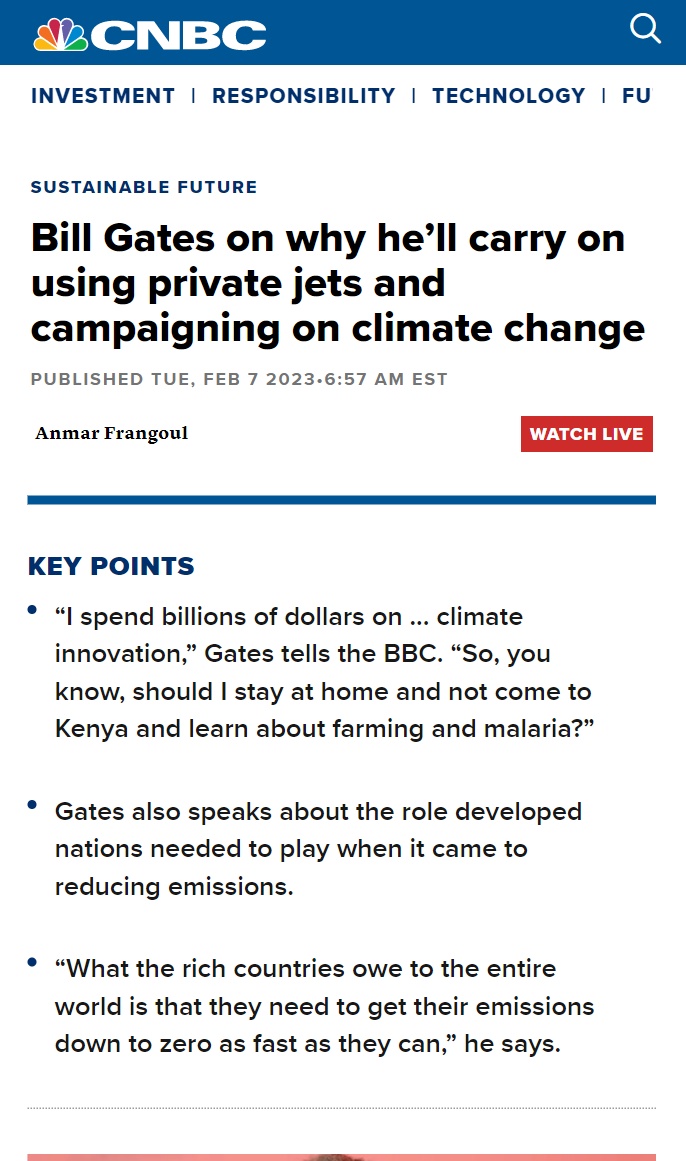Viewport: 686px width, 1161px height.
Task: Click the Key Points heading
Action: coord(111,566)
